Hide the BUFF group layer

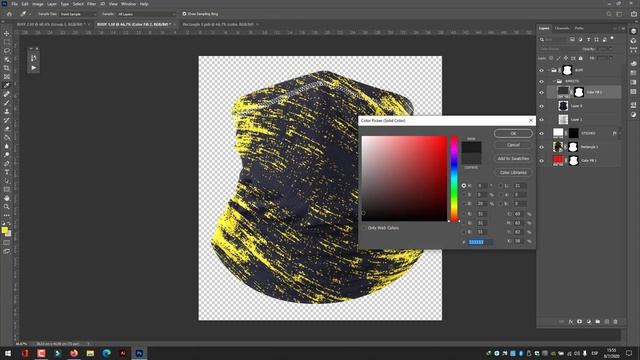(541, 70)
